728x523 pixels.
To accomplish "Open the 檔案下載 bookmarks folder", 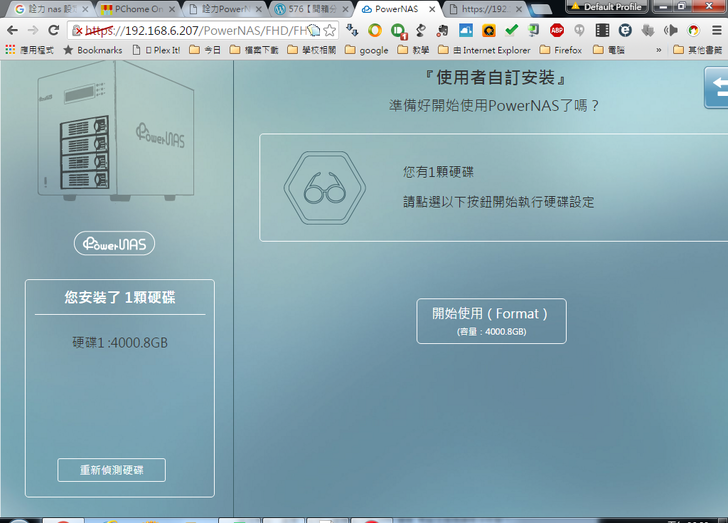I will click(x=254, y=50).
